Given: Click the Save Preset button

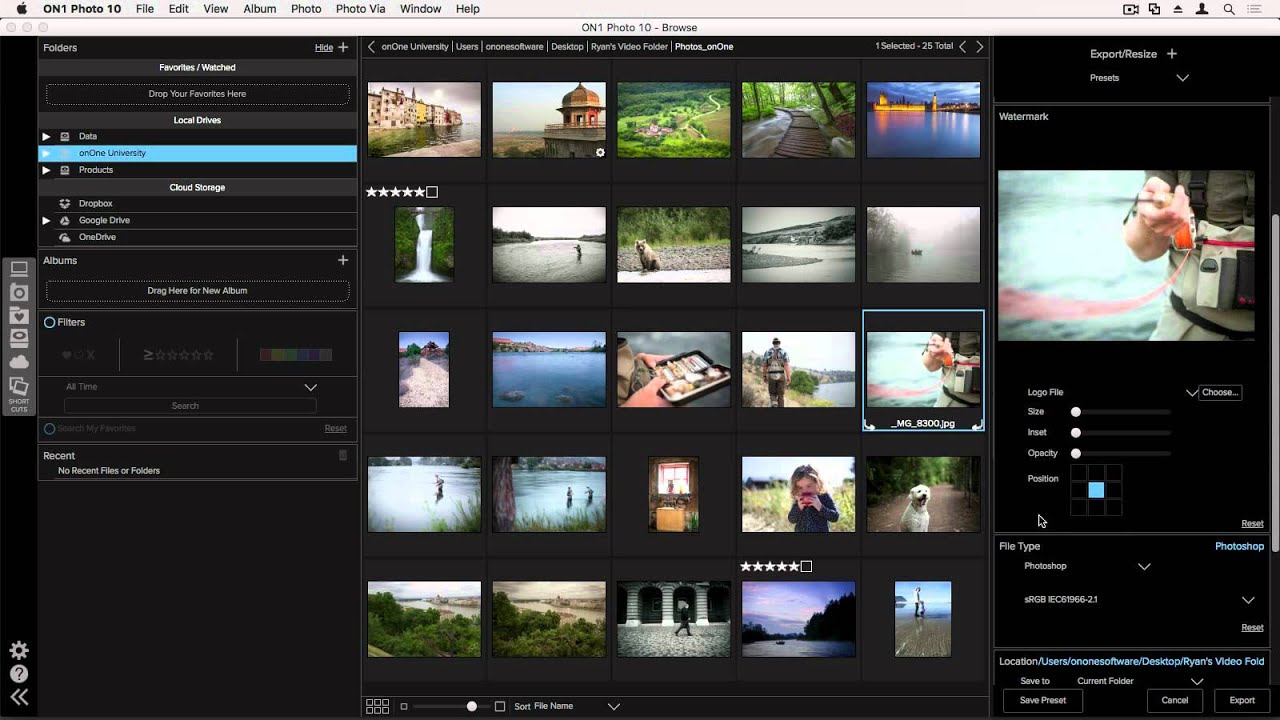Looking at the screenshot, I should pyautogui.click(x=1043, y=700).
